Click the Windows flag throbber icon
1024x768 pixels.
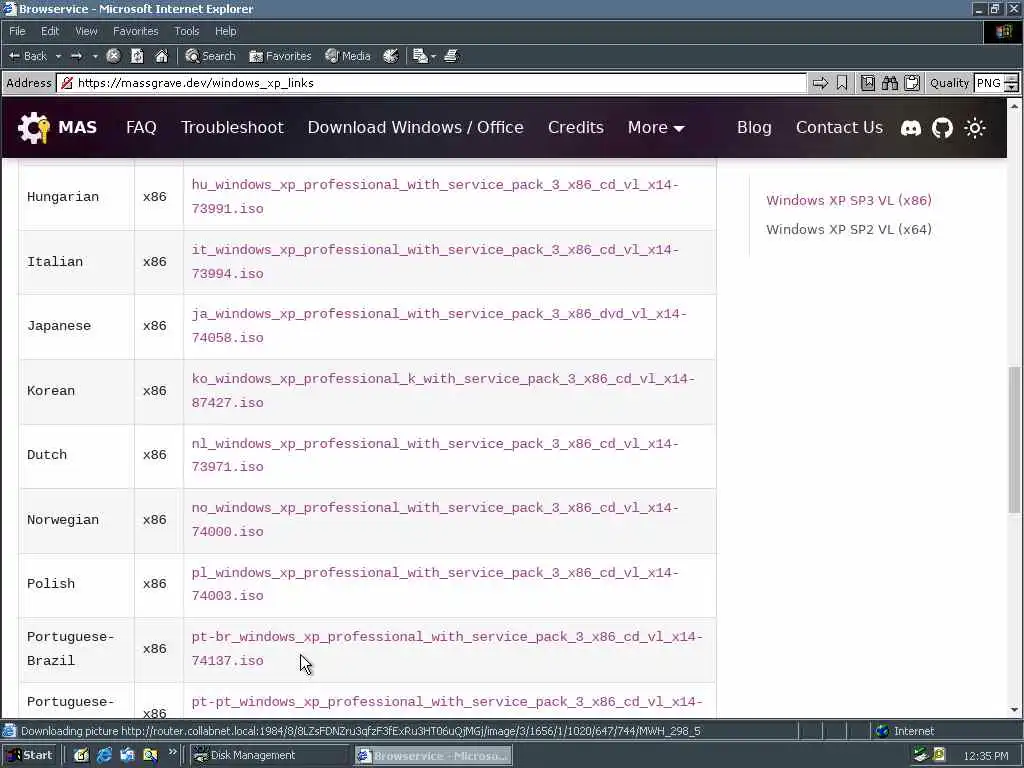point(1004,31)
